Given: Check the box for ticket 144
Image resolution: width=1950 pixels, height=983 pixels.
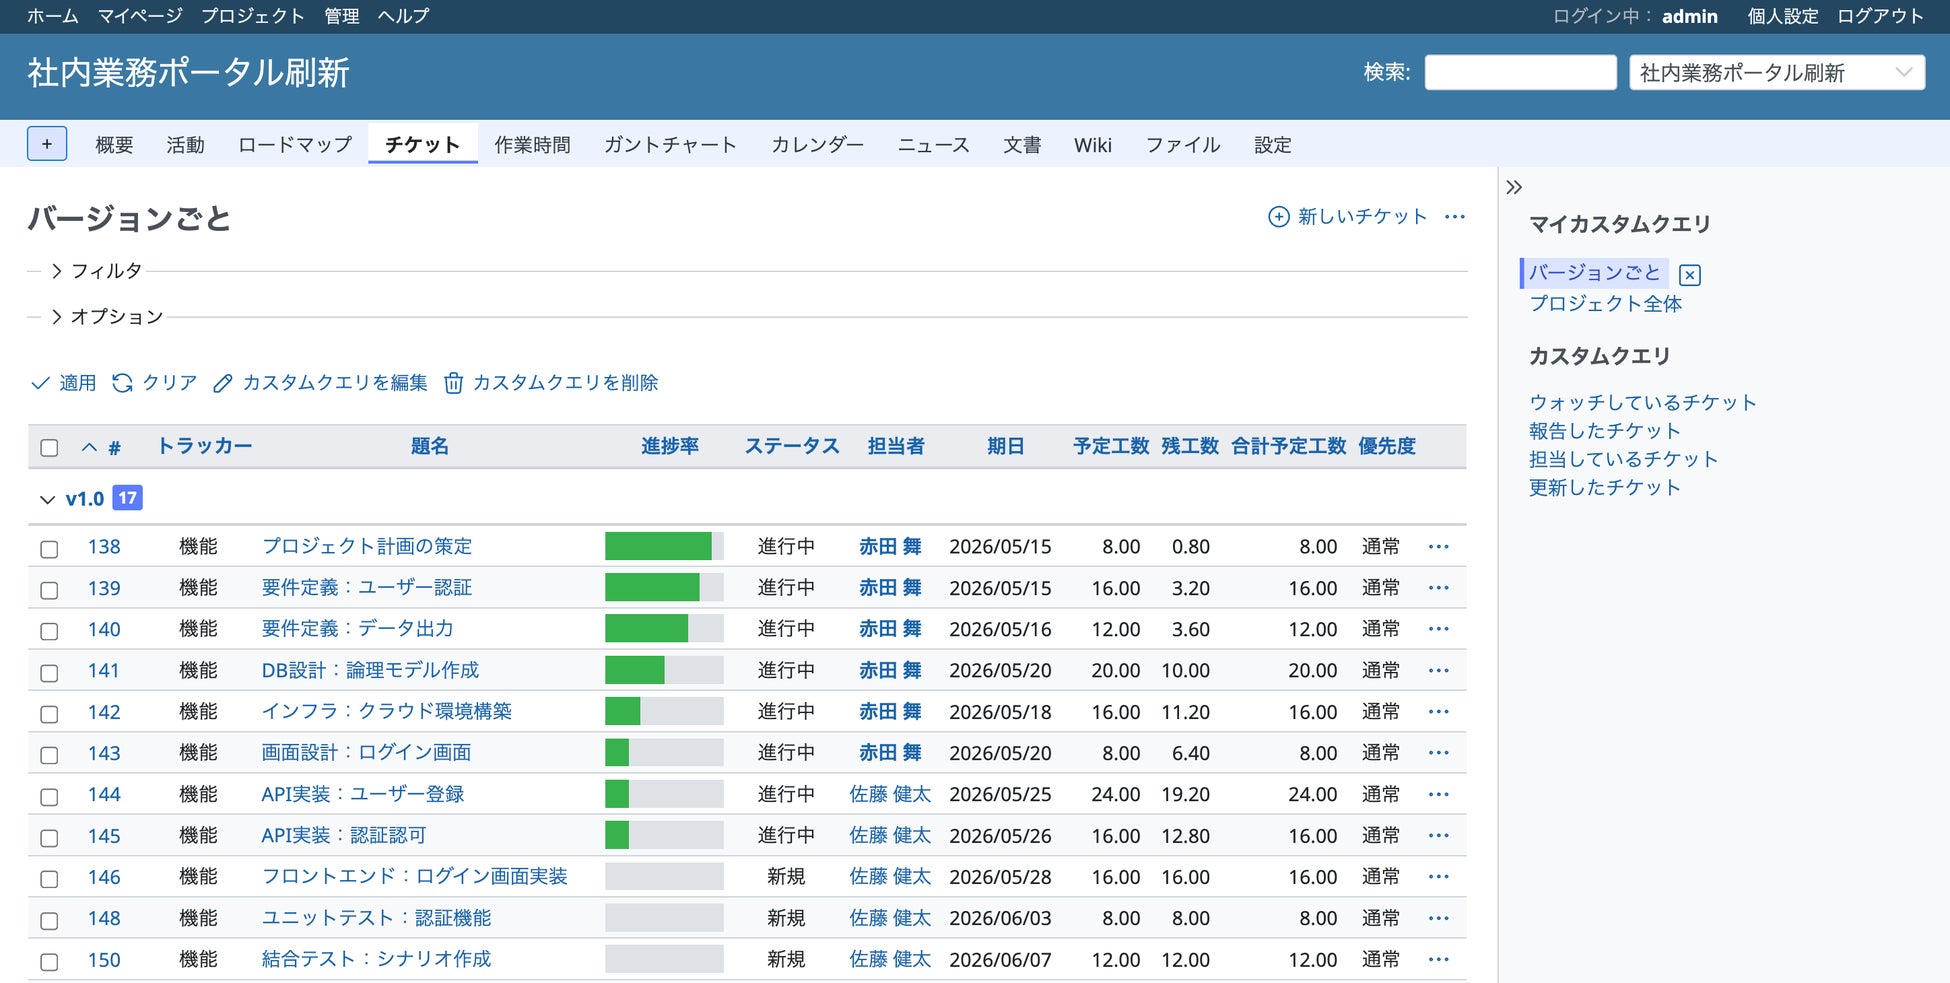Looking at the screenshot, I should pos(49,797).
